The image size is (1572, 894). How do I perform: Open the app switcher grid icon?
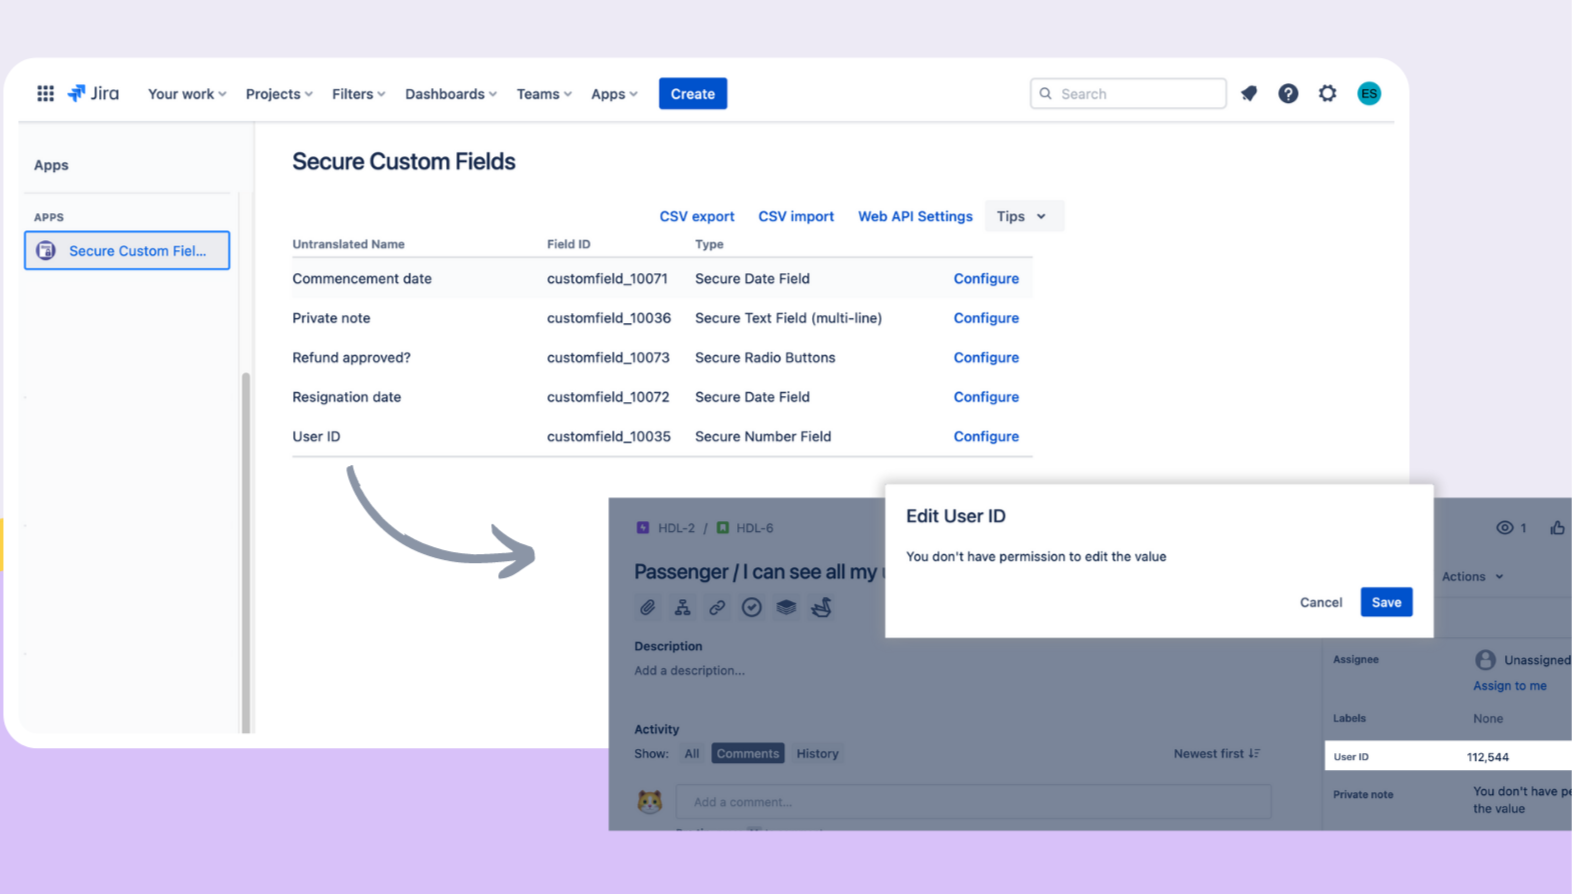[x=45, y=93]
